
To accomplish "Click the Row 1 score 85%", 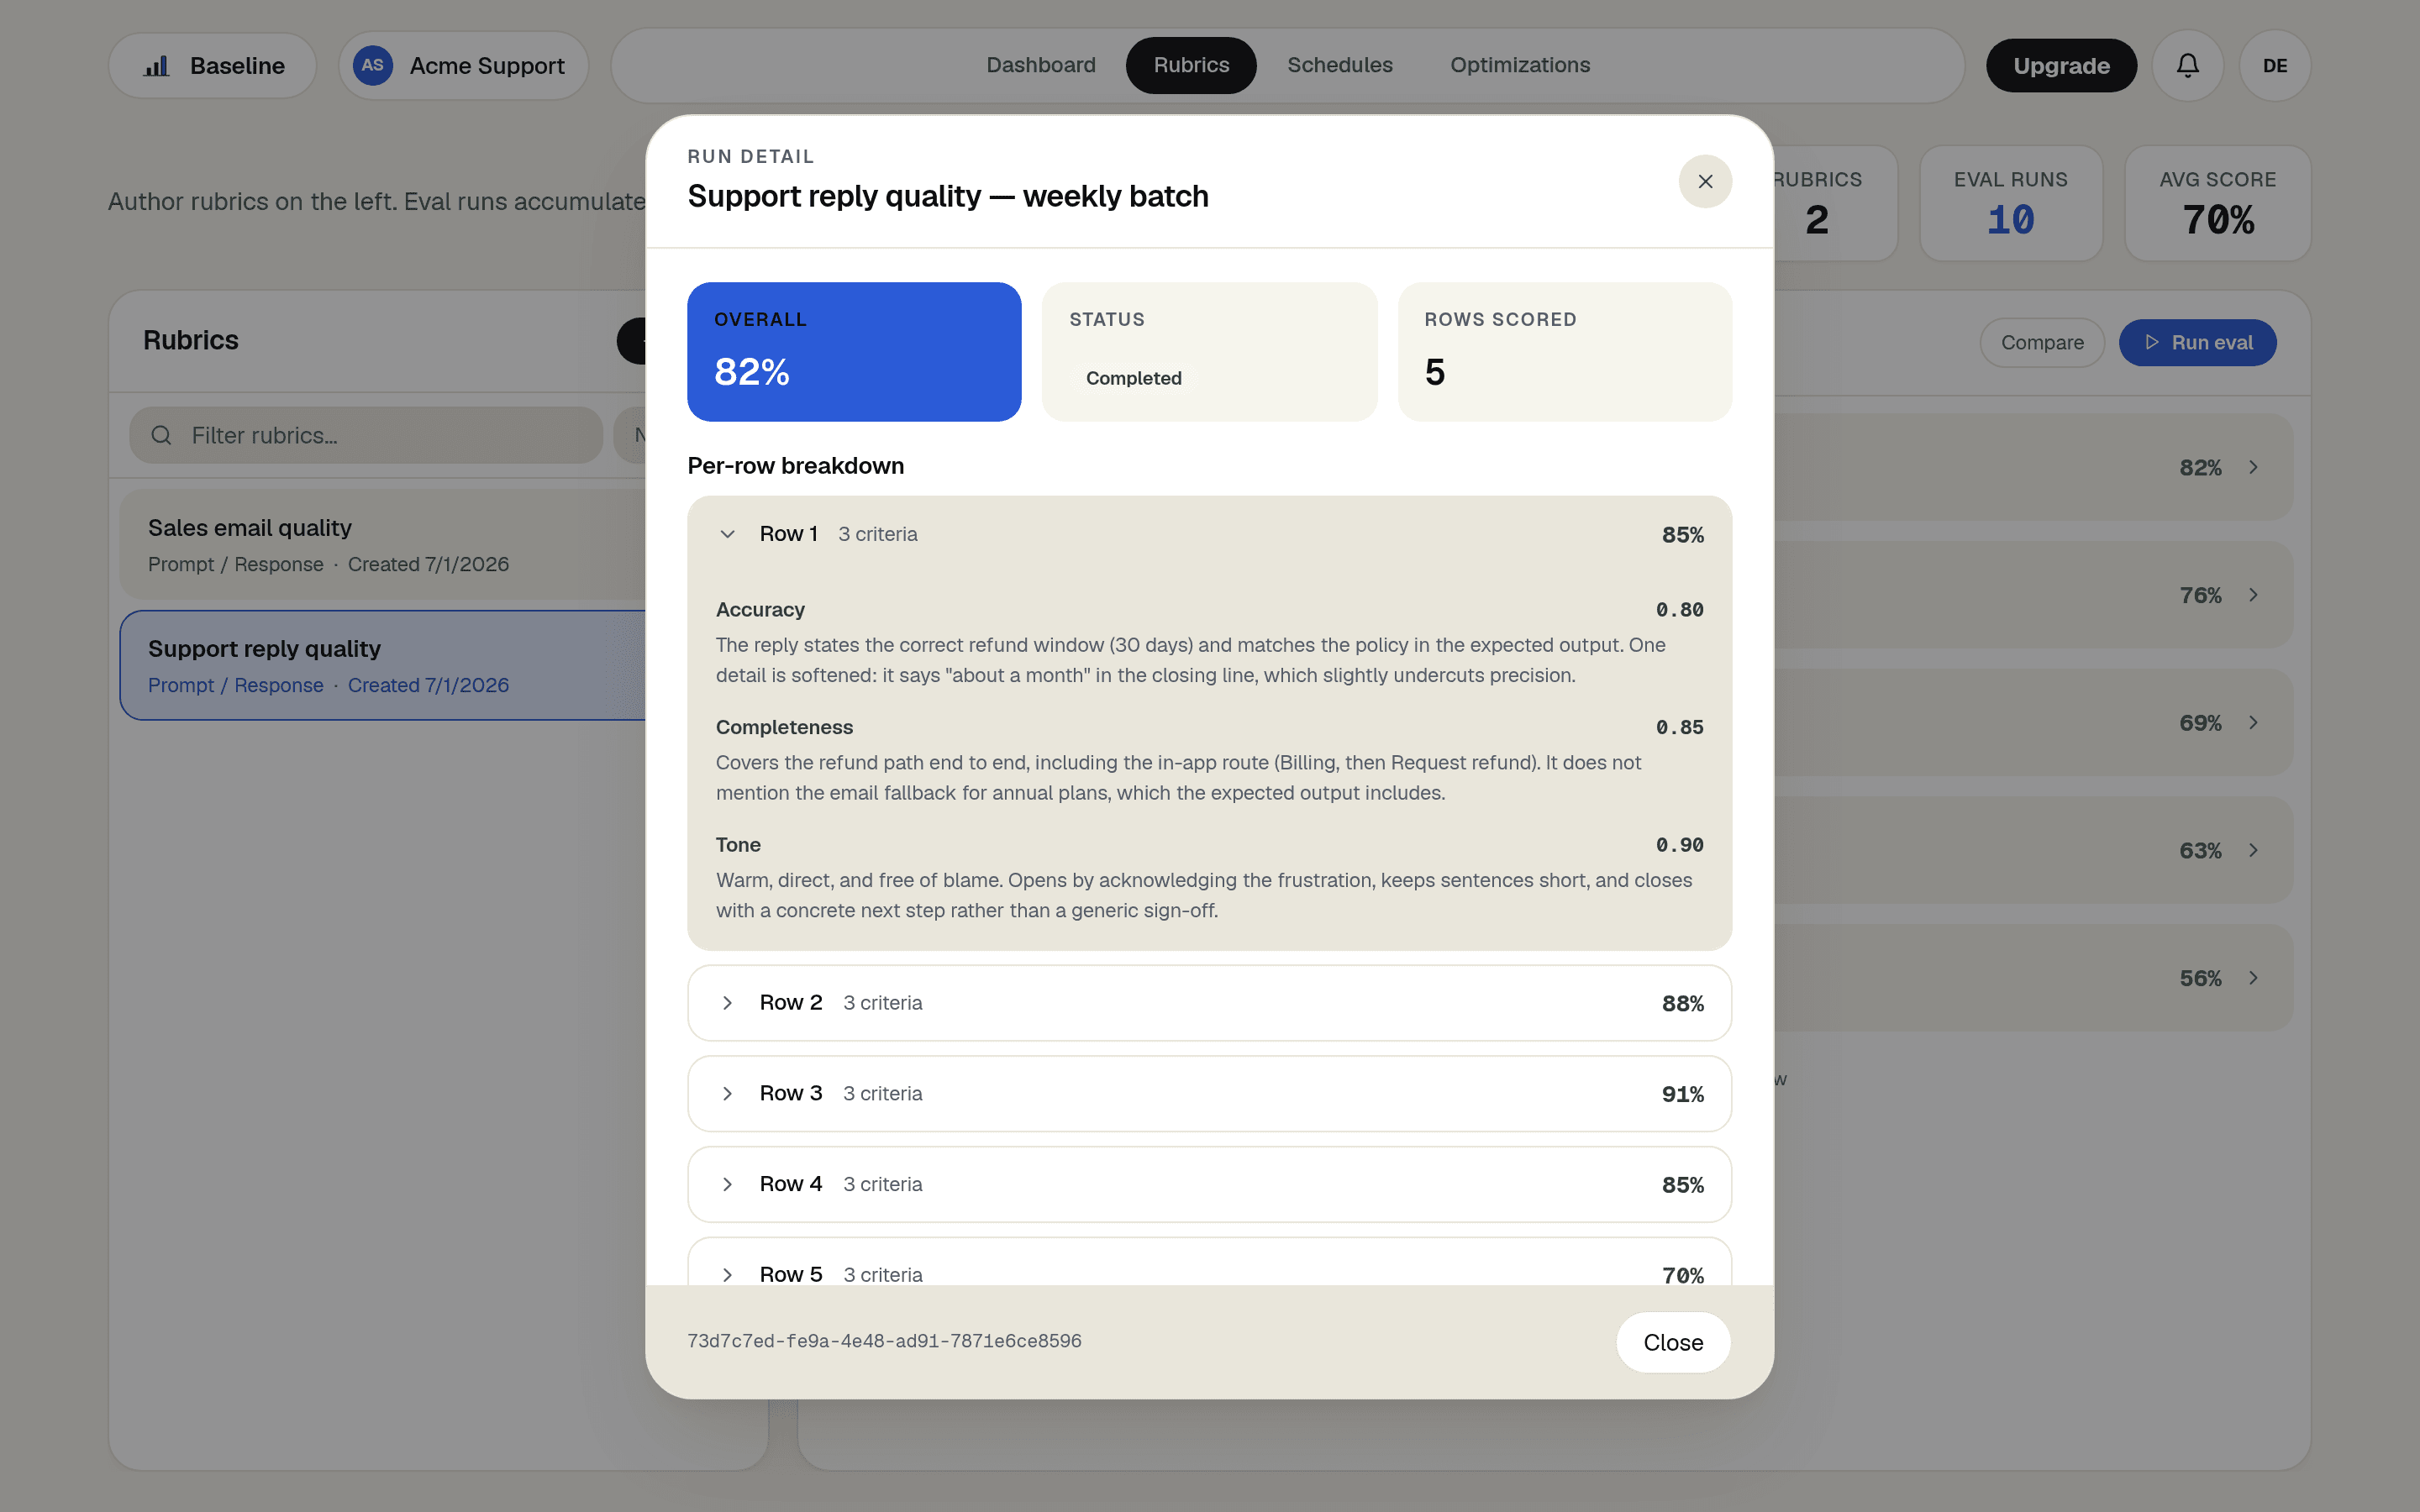I will (1683, 535).
